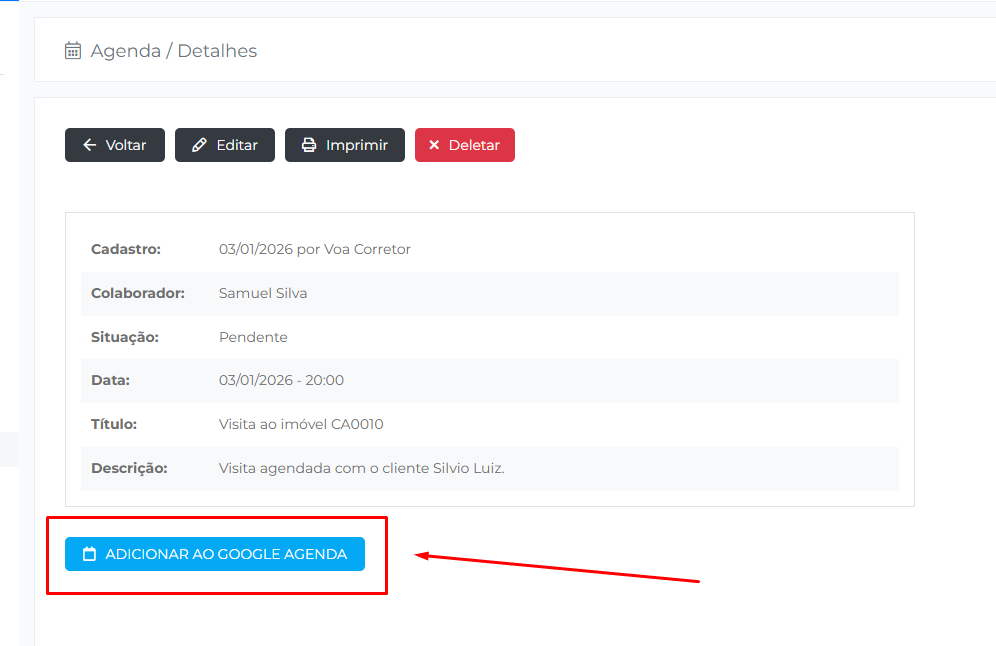This screenshot has height=646, width=996.
Task: Click the title Visita ao imóvel CA0010
Action: pos(301,424)
